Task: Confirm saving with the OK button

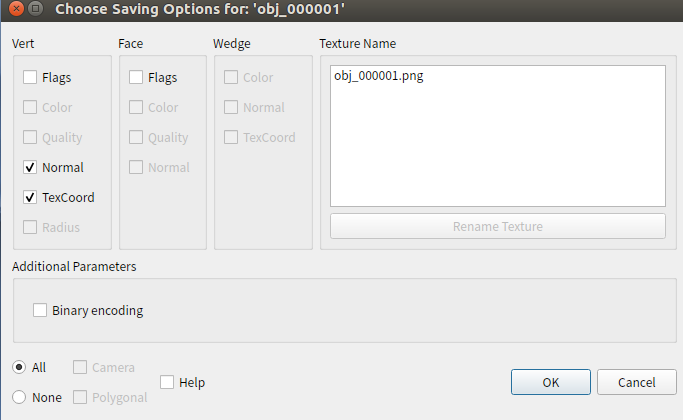Action: pyautogui.click(x=551, y=382)
